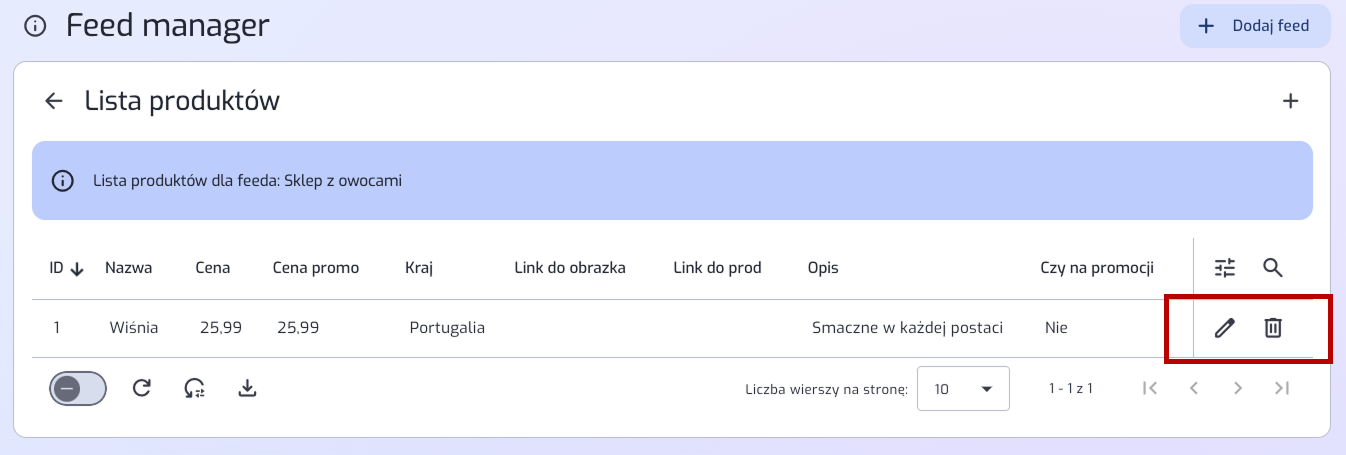The width and height of the screenshot is (1346, 455).
Task: Jump to the first page
Action: pos(1150,388)
